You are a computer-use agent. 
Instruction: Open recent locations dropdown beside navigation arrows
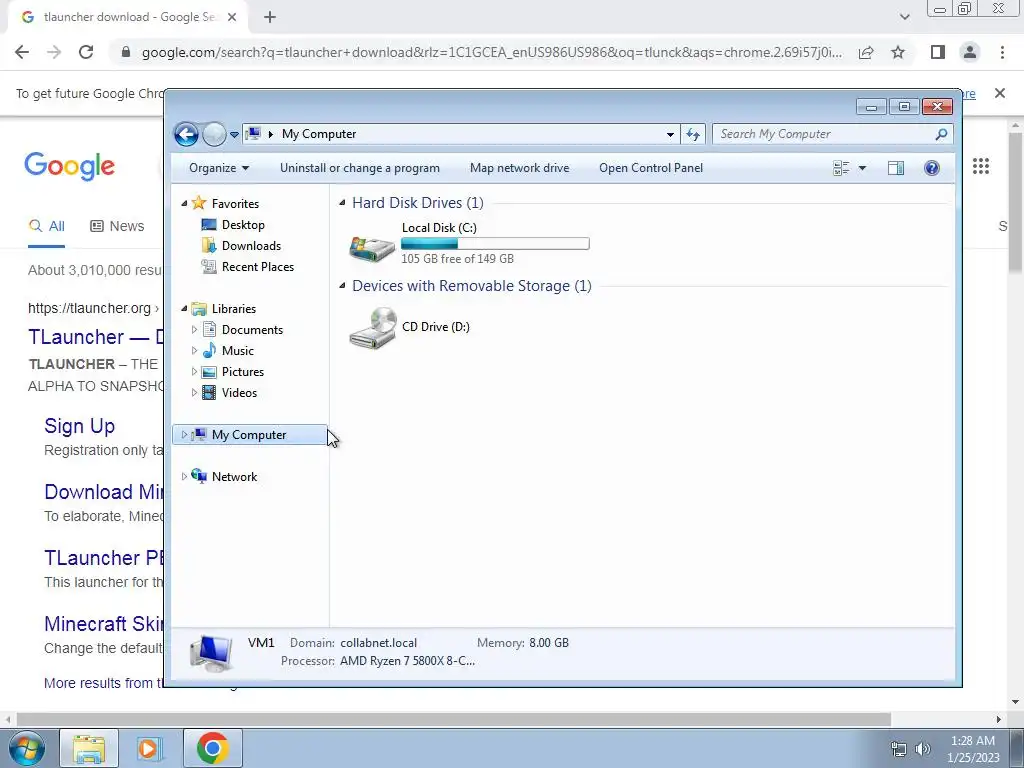(234, 135)
